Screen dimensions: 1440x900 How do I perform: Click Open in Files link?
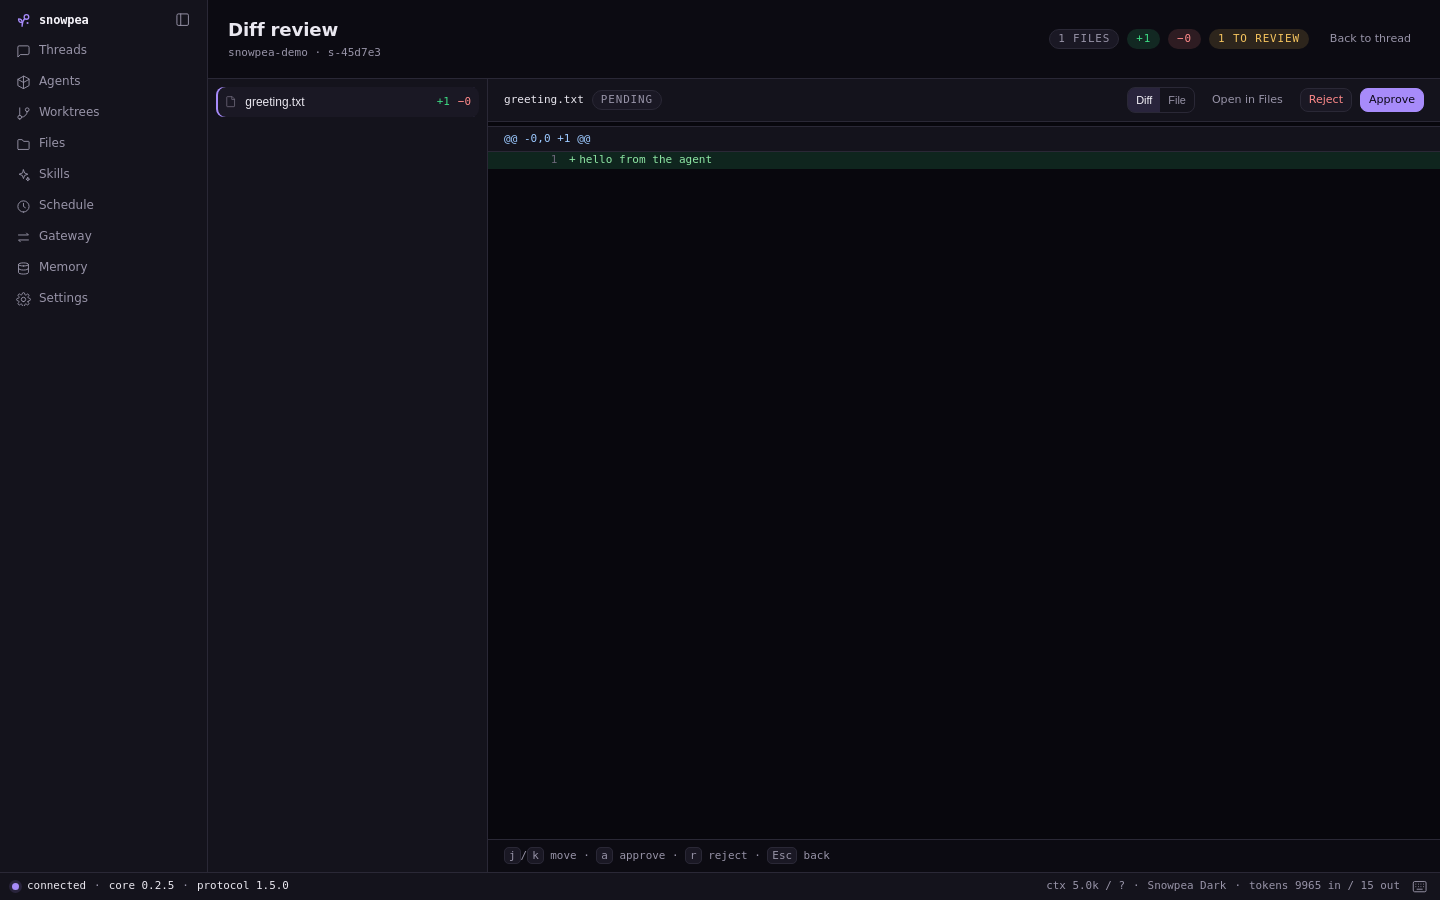(1247, 100)
